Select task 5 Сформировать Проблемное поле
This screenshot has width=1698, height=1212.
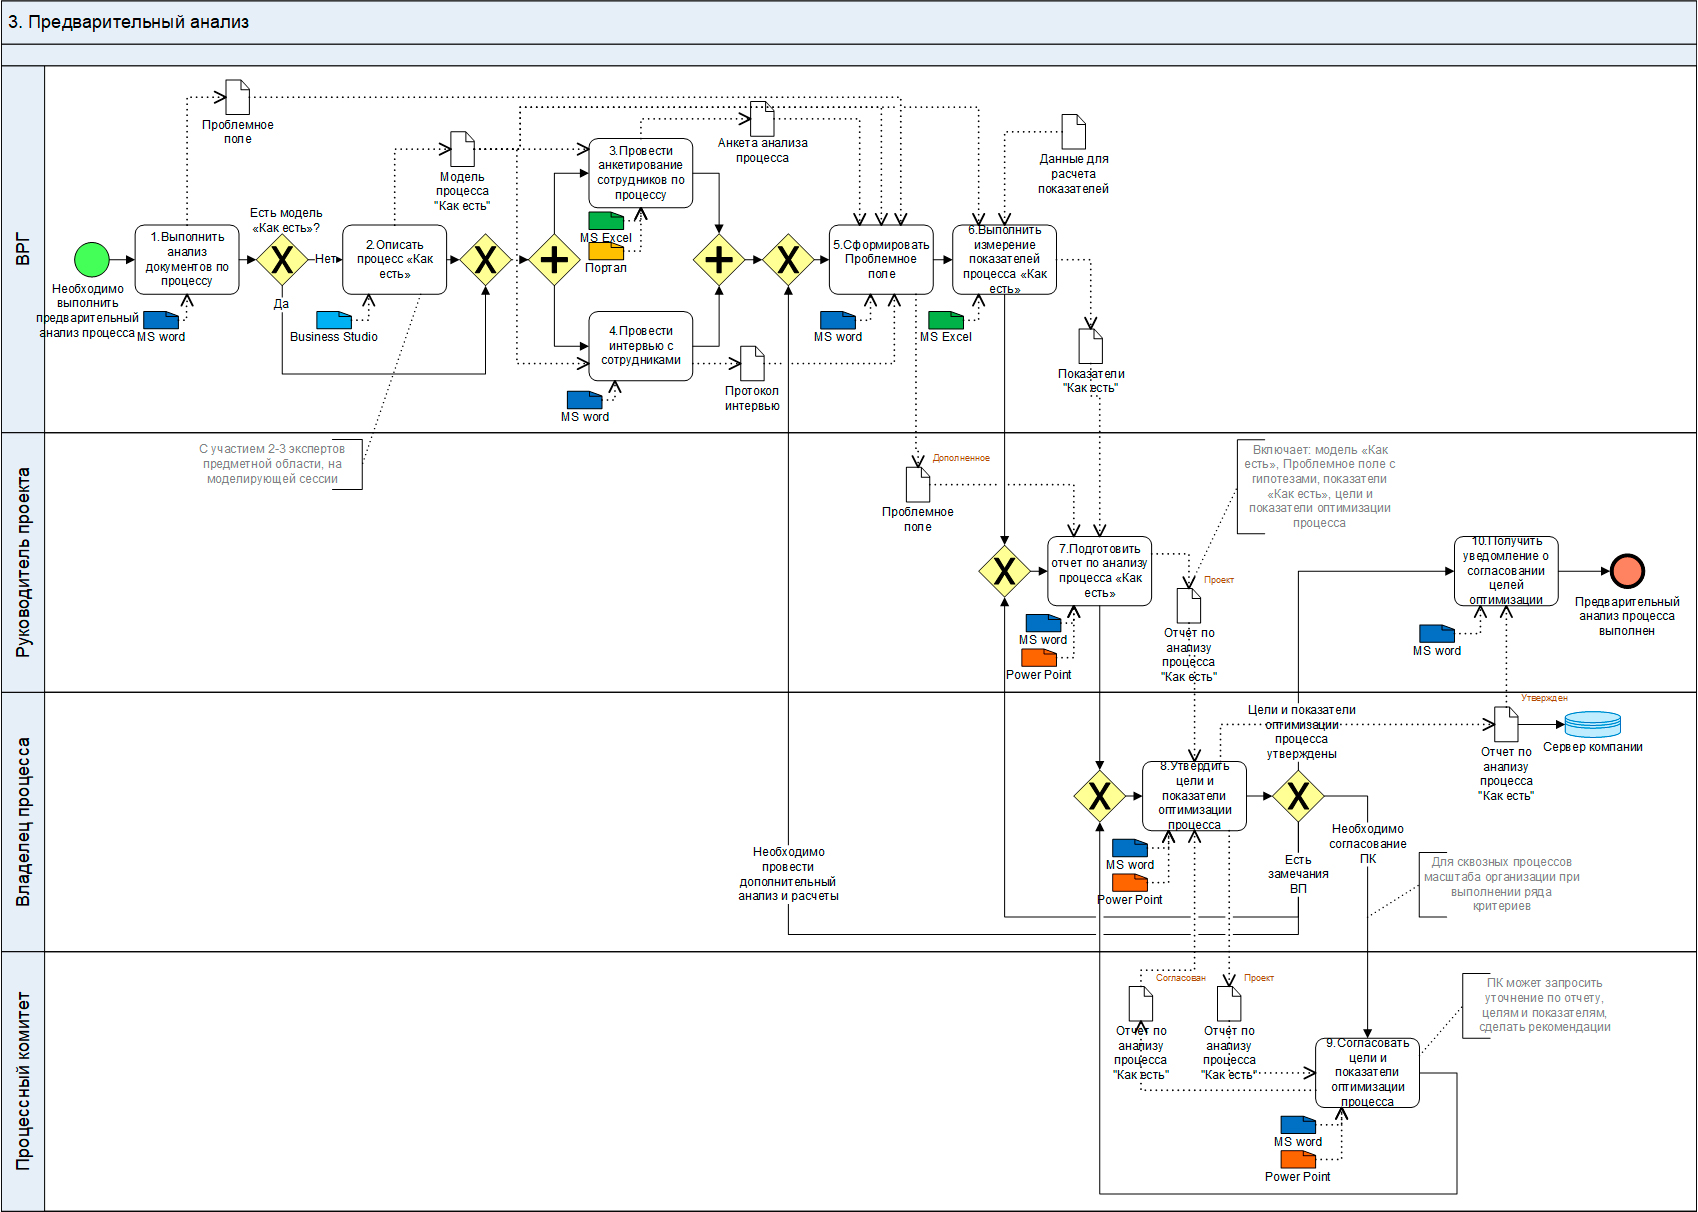click(x=881, y=260)
